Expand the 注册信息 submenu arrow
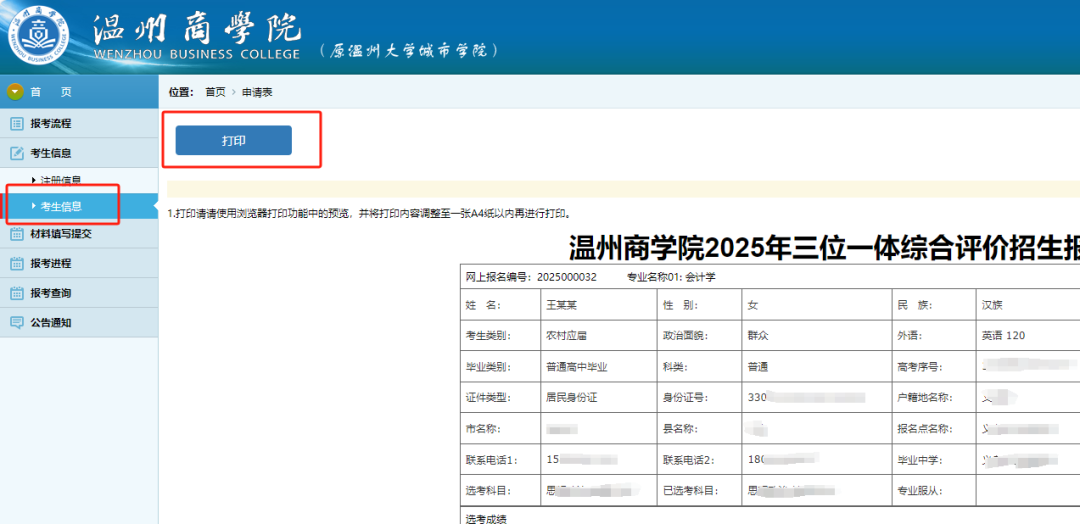This screenshot has width=1080, height=524. 34,180
